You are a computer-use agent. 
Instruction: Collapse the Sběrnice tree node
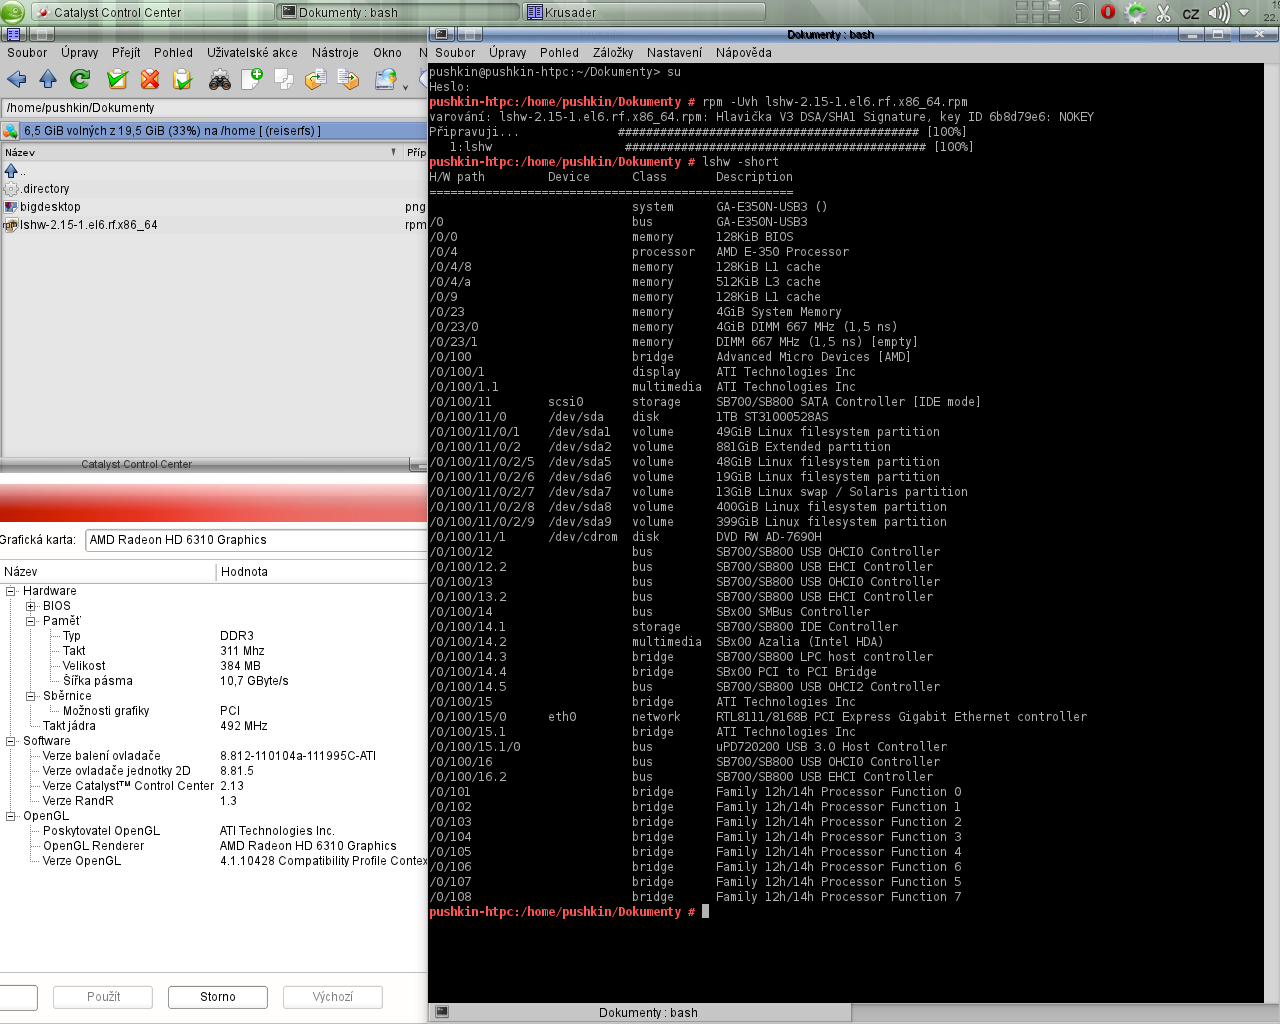[x=31, y=696]
